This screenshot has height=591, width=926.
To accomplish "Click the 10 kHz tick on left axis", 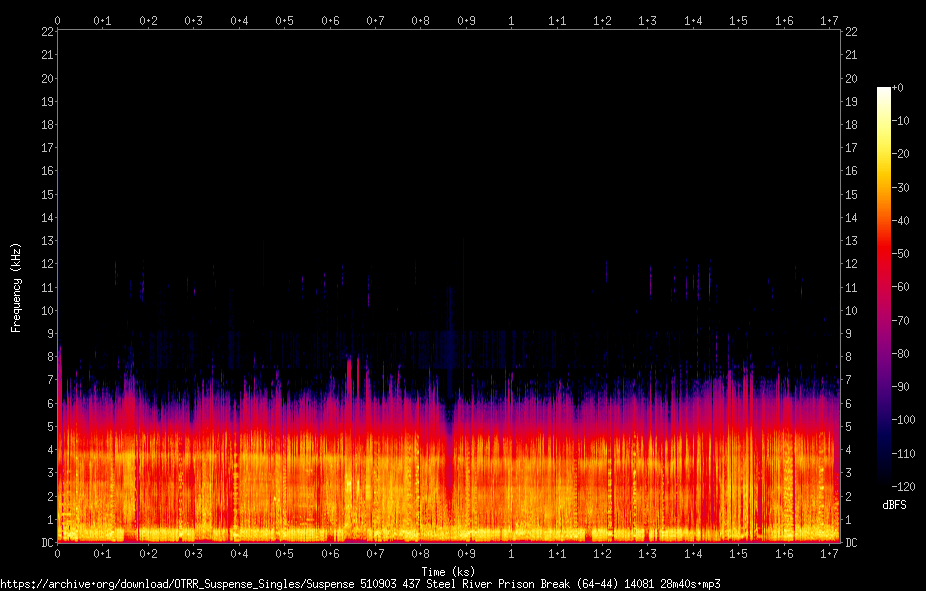I will coord(47,311).
